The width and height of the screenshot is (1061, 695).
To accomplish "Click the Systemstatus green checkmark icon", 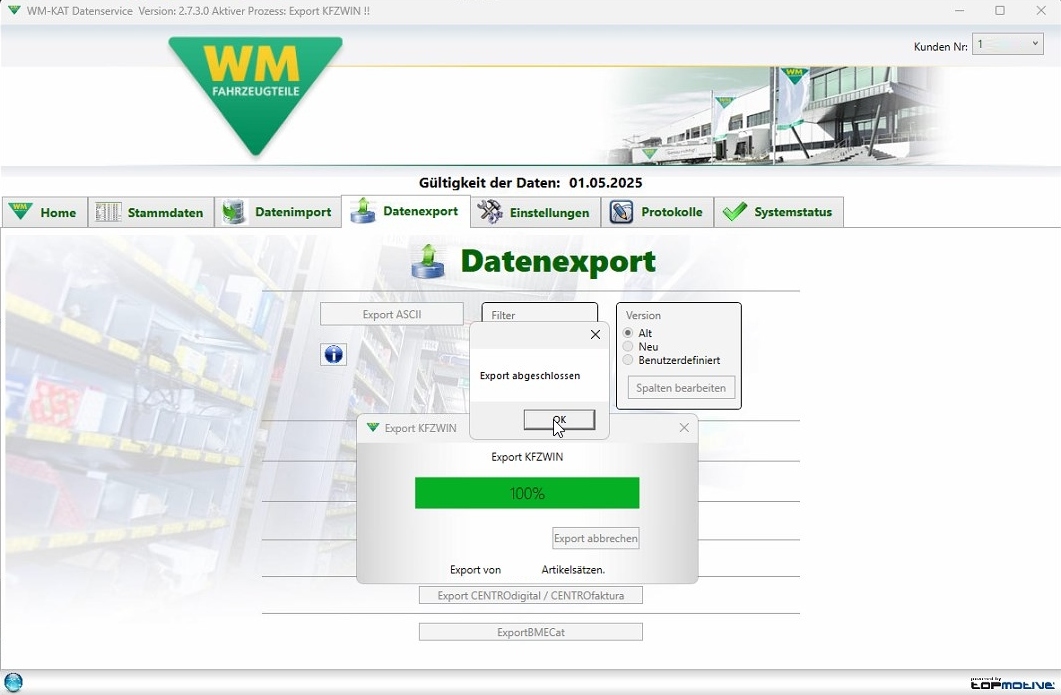I will click(734, 212).
